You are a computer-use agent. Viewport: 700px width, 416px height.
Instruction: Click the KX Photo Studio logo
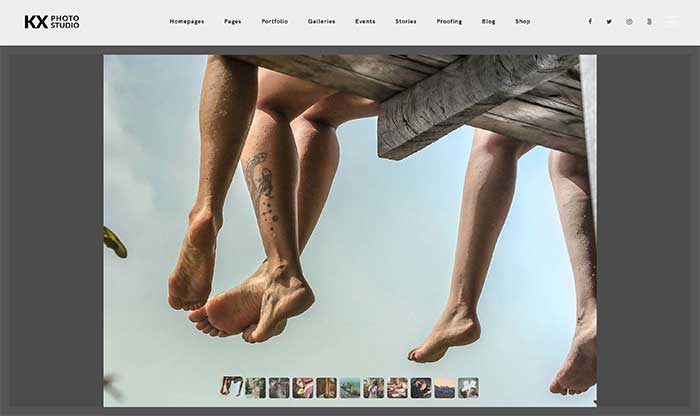[x=52, y=21]
